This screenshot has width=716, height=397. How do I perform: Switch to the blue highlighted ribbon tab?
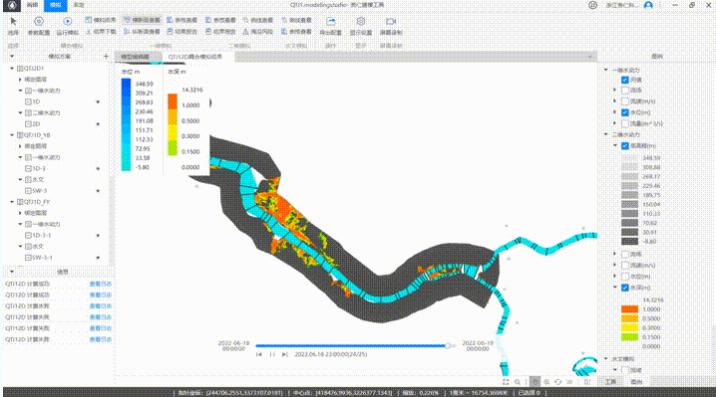coord(56,5)
